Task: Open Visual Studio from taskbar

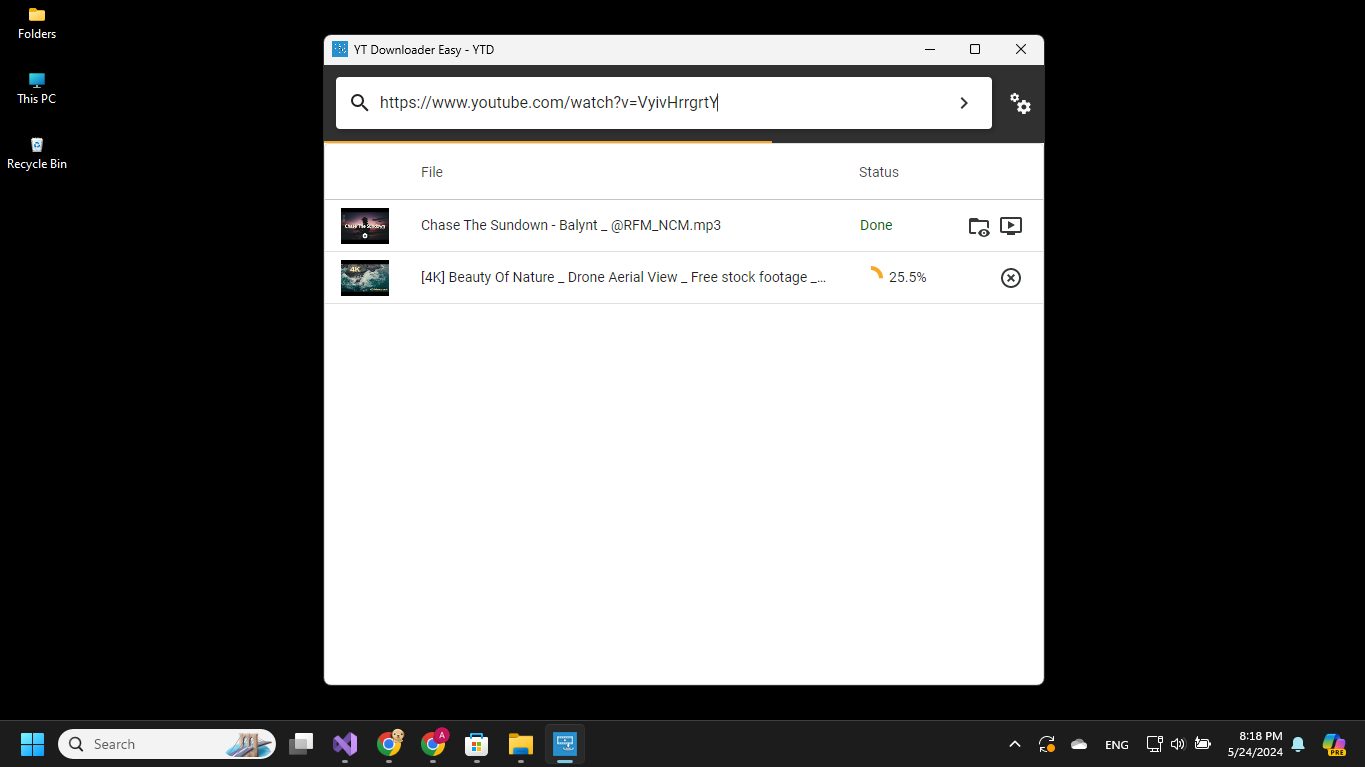Action: 345,744
